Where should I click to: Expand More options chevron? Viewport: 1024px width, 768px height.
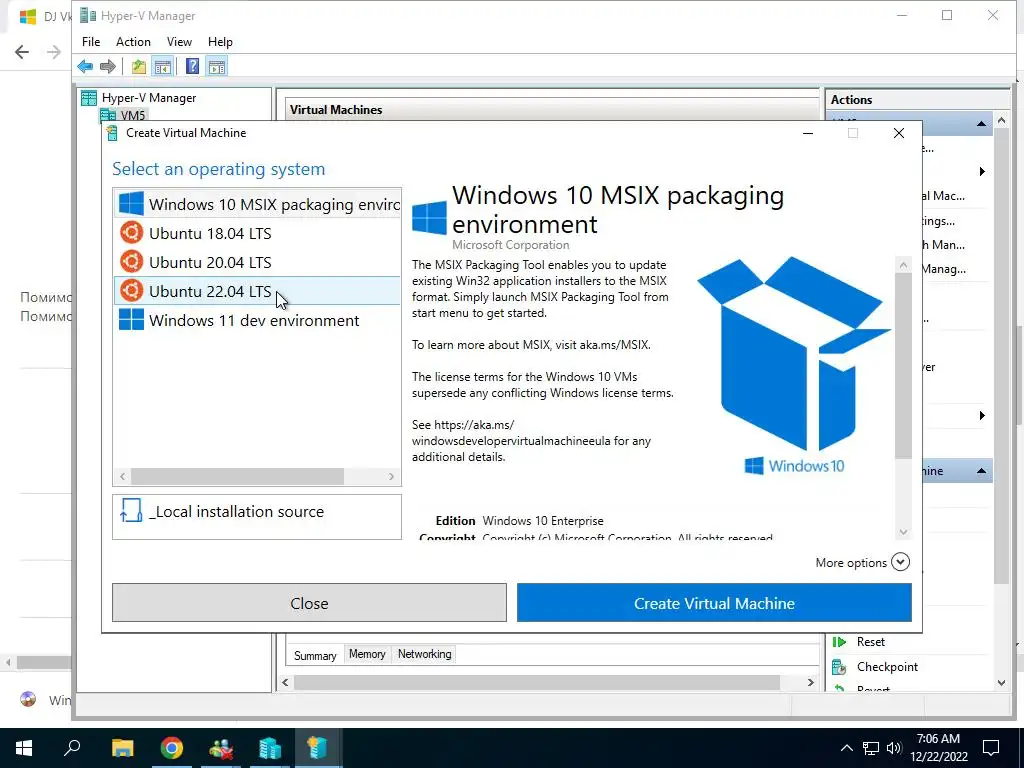[x=900, y=562]
